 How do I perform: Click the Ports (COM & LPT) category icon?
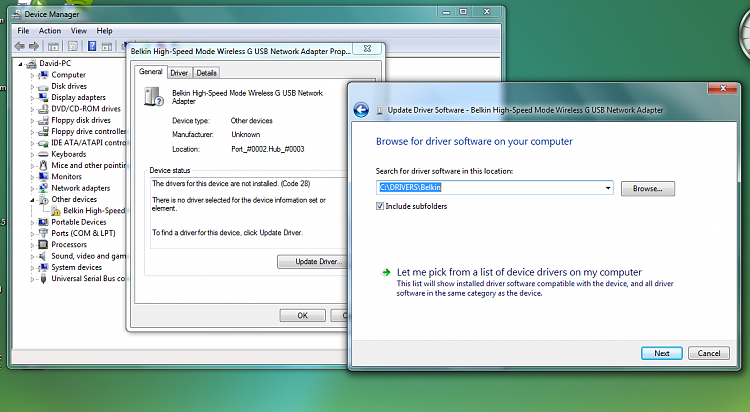tap(44, 233)
